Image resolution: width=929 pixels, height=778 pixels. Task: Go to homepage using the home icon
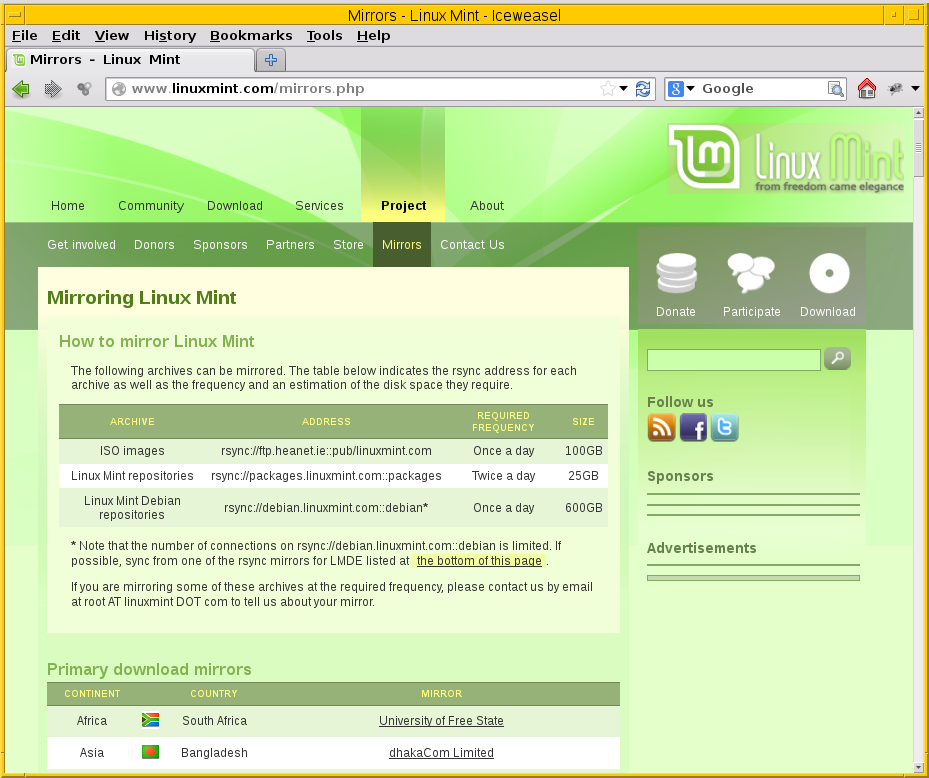[866, 89]
